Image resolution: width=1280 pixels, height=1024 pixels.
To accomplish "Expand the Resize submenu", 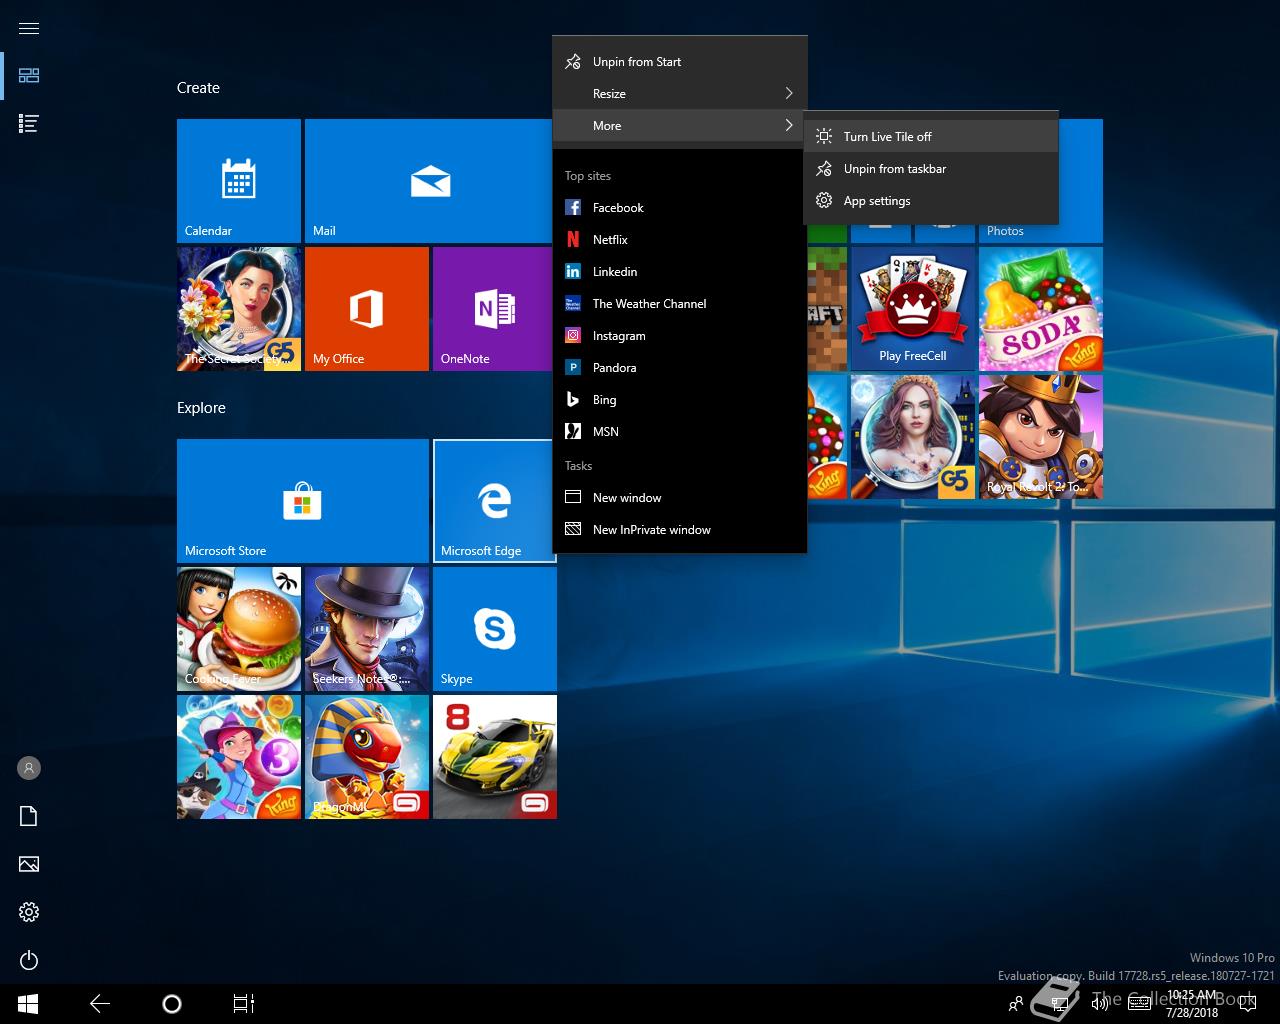I will click(680, 94).
